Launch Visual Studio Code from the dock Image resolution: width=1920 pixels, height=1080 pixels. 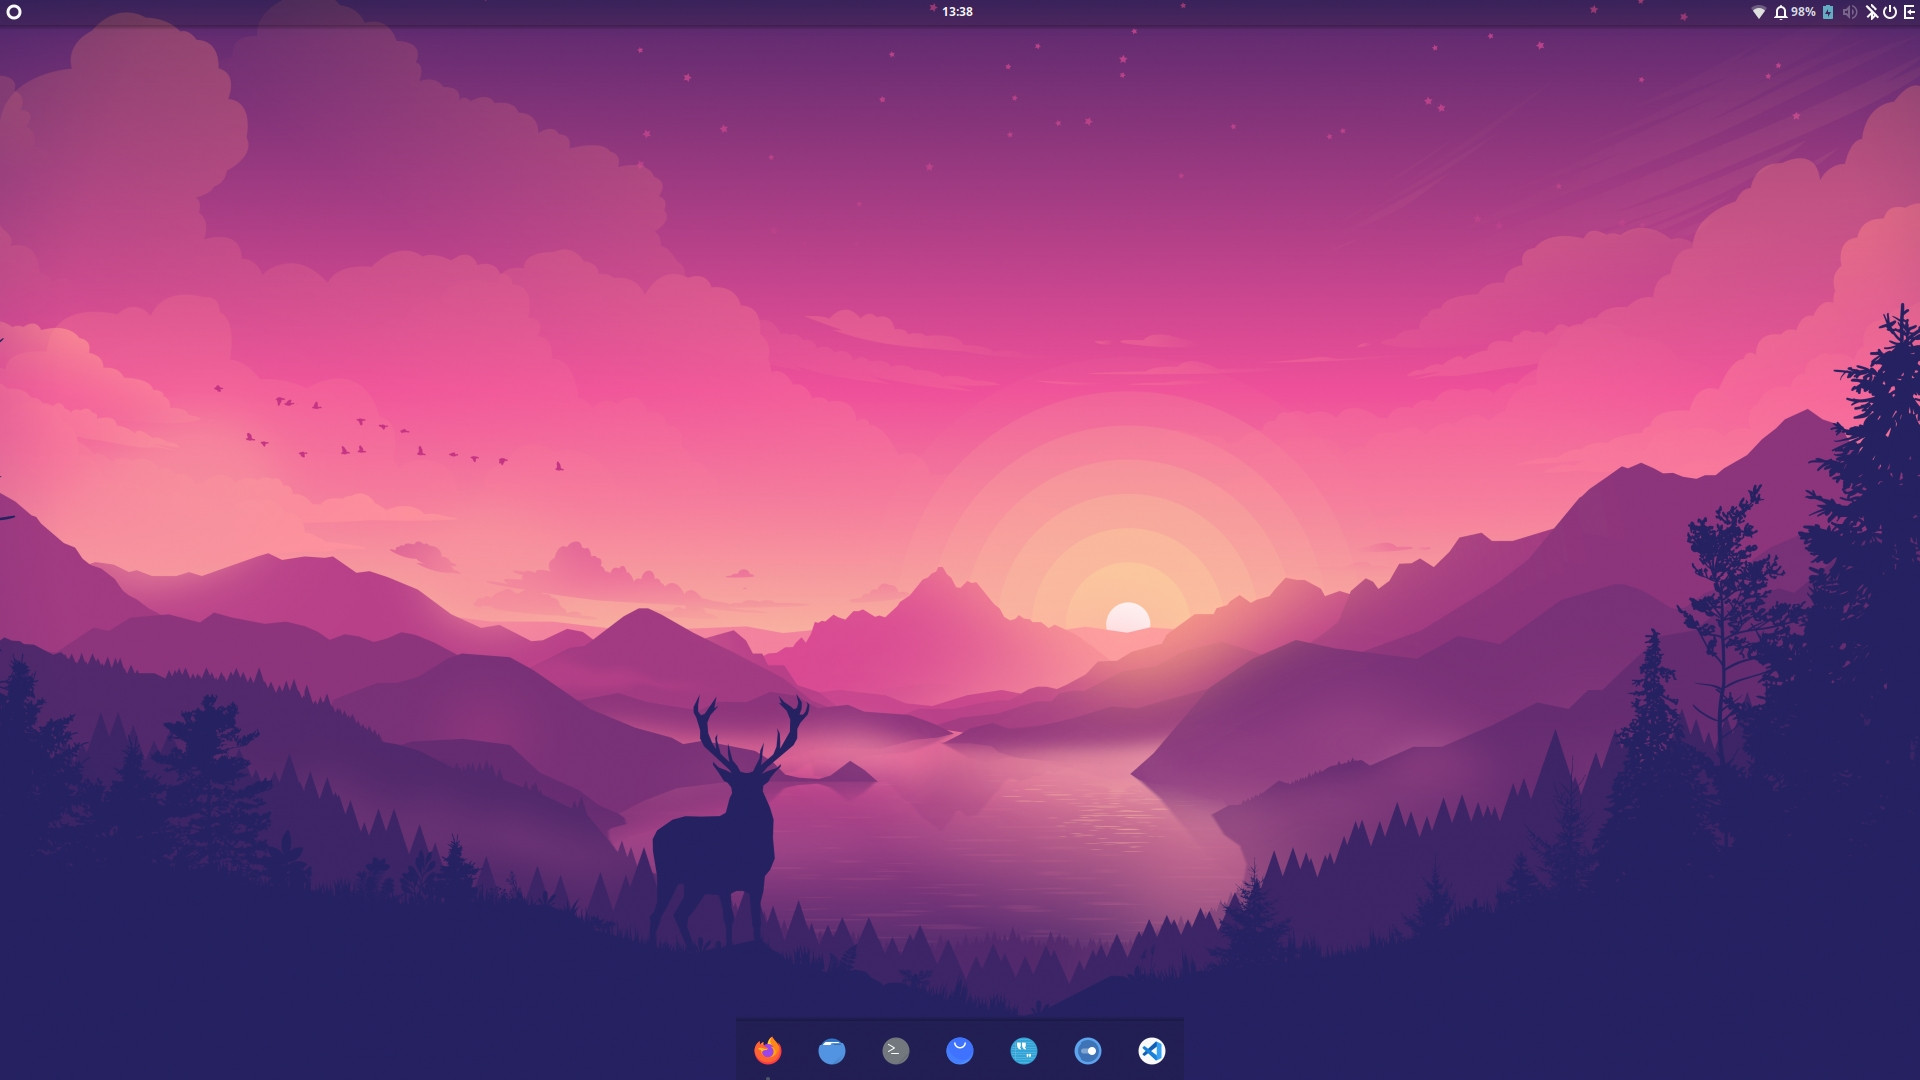pyautogui.click(x=1152, y=1050)
